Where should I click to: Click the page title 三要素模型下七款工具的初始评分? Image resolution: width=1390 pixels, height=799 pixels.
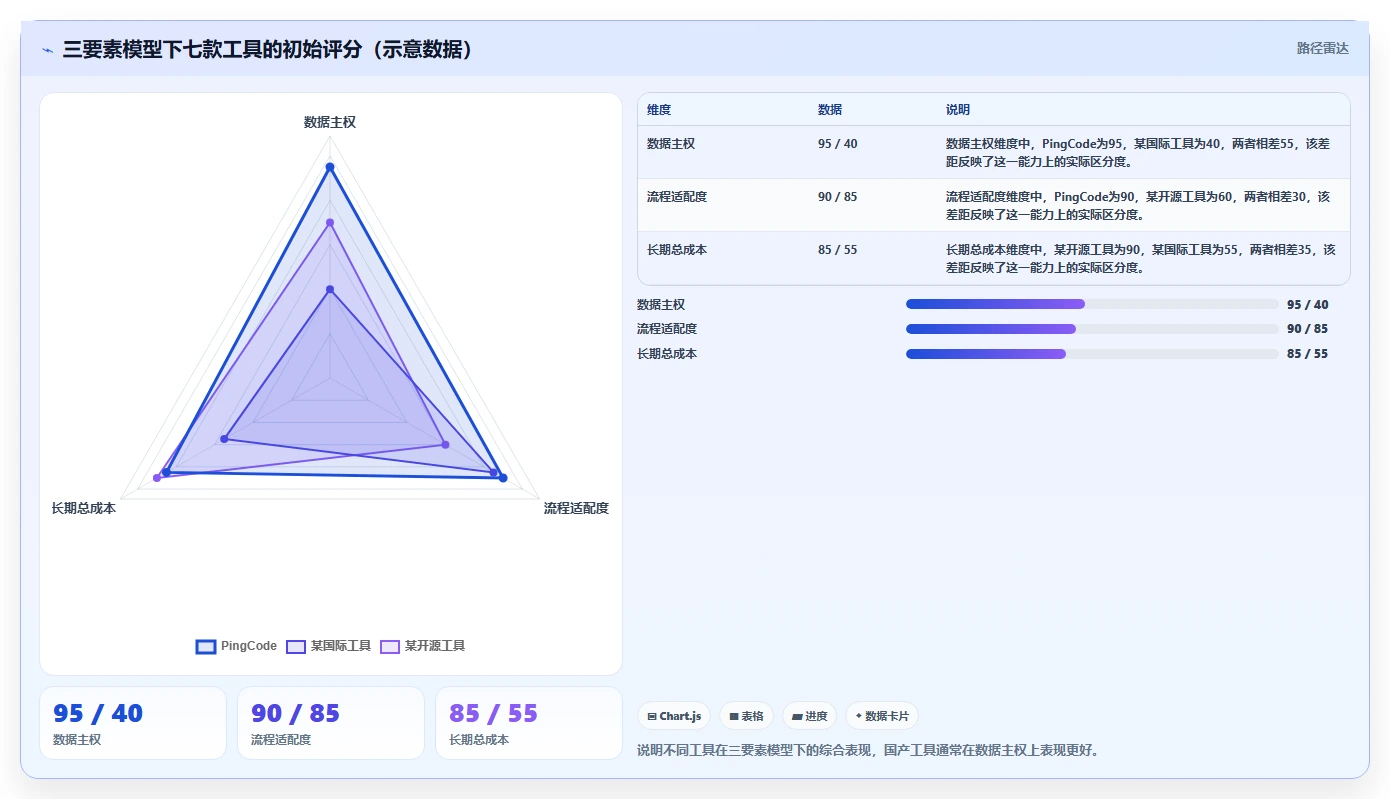[x=267, y=49]
